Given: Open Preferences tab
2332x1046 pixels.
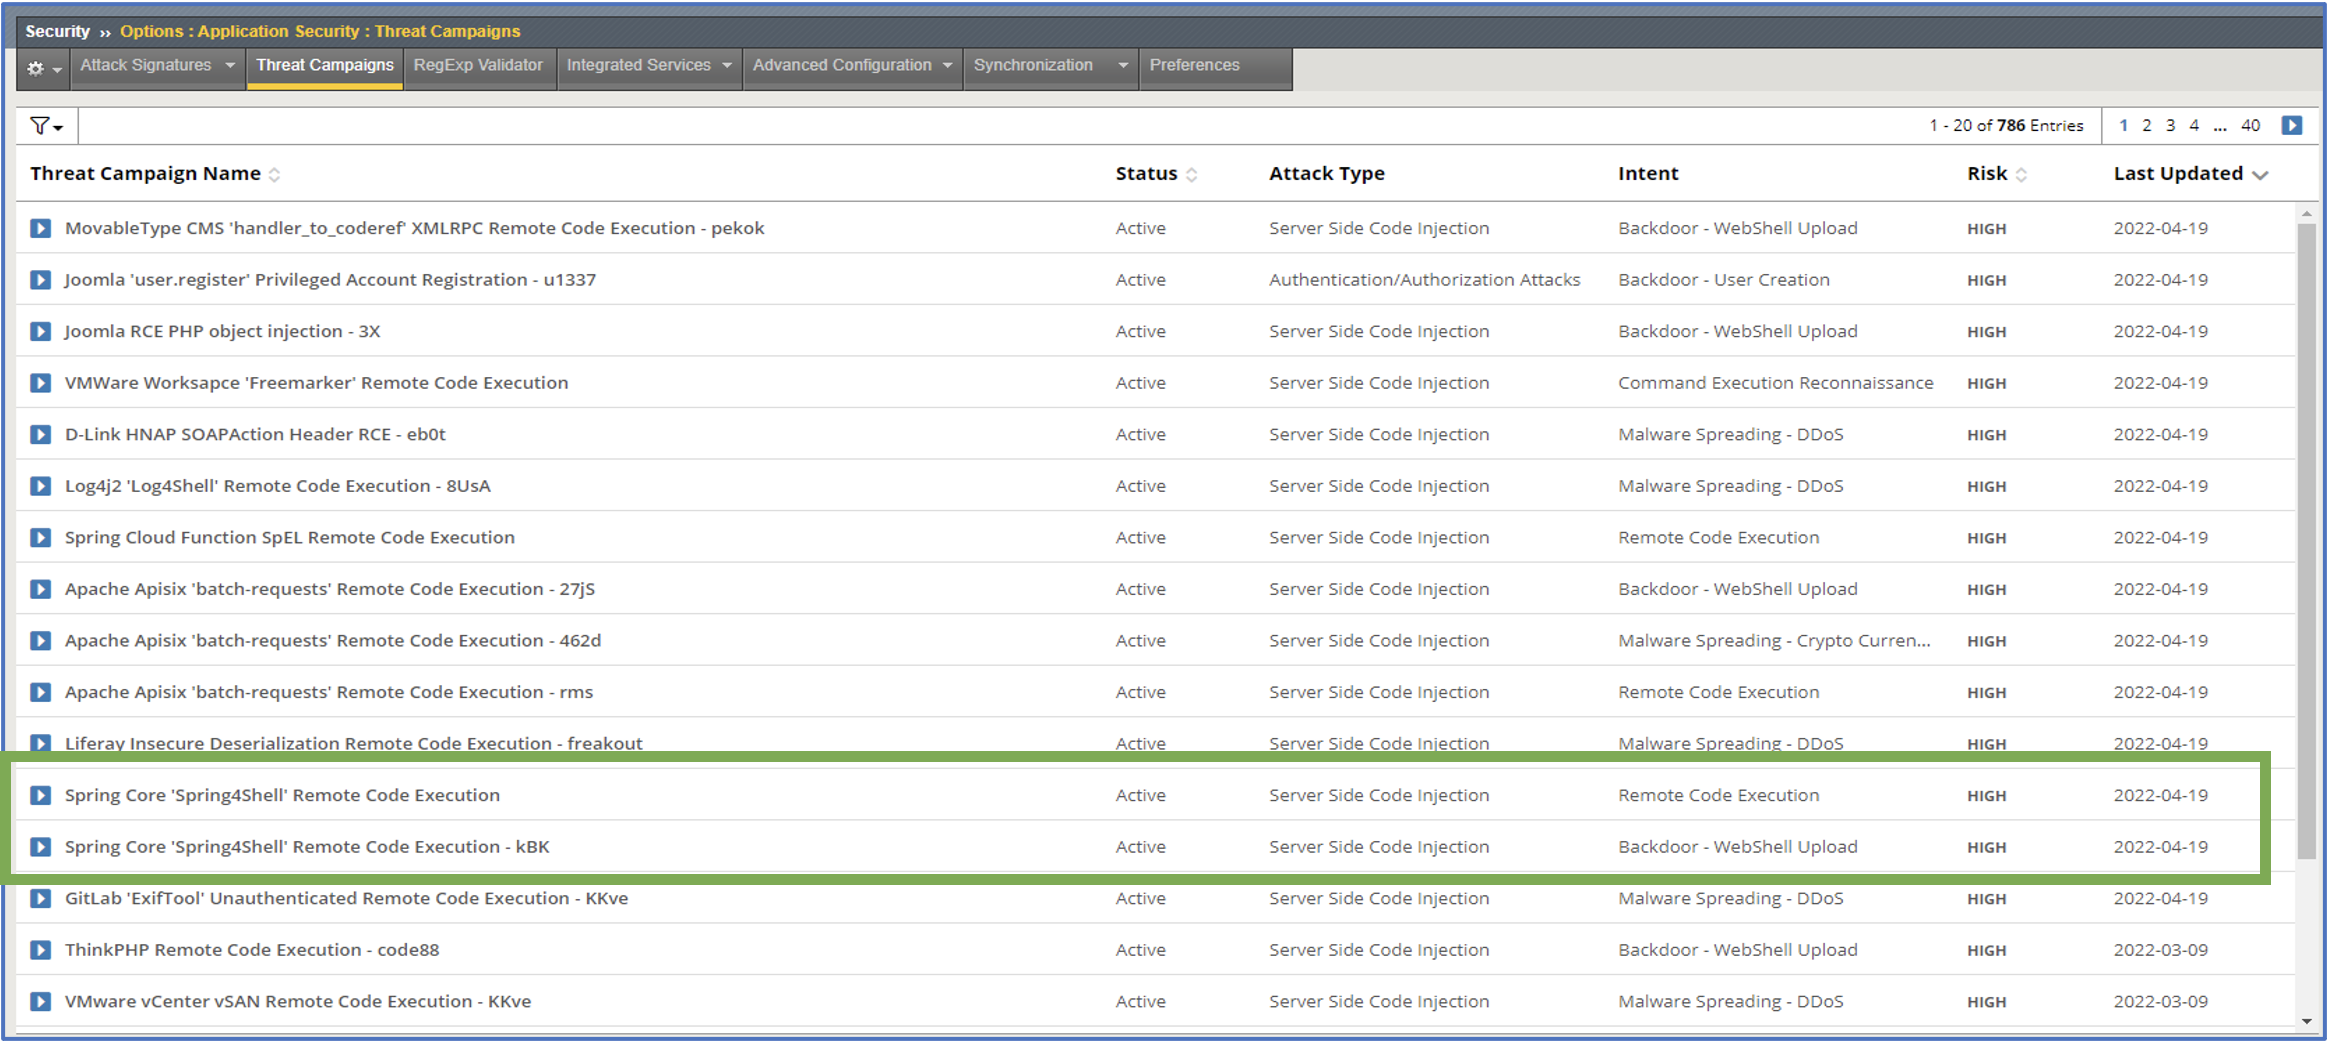Looking at the screenshot, I should click(1194, 65).
